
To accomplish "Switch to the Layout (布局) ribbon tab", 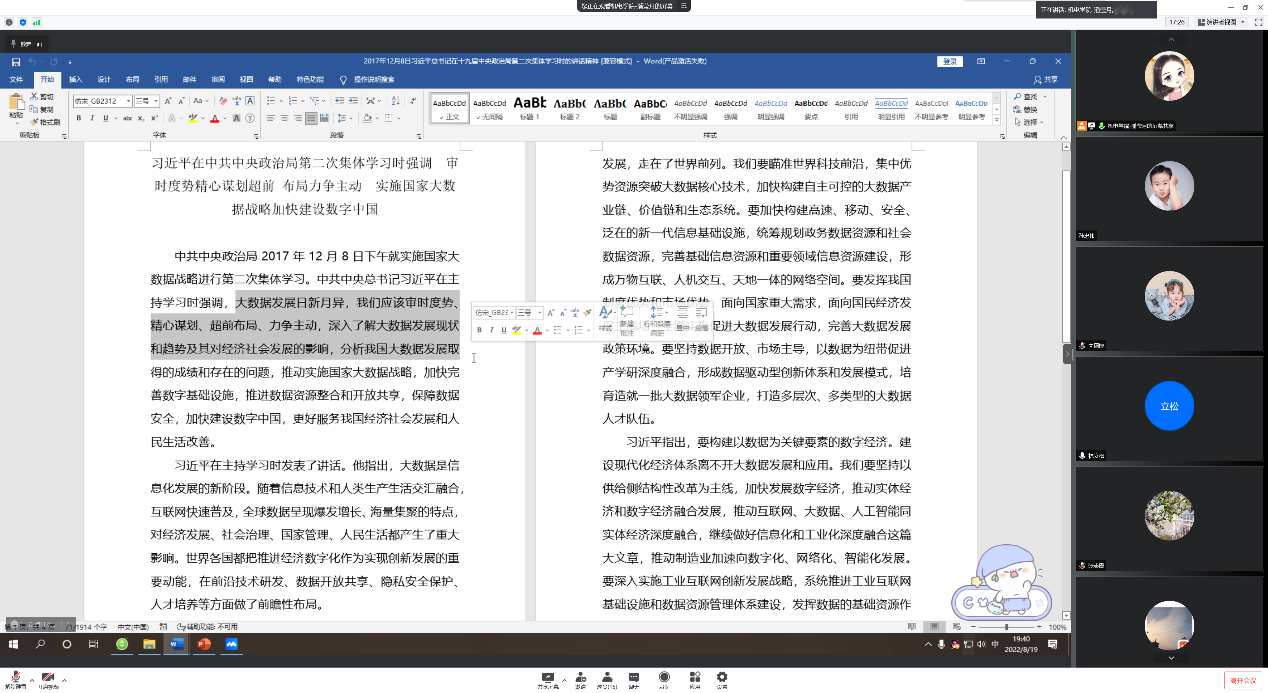I will (x=132, y=79).
